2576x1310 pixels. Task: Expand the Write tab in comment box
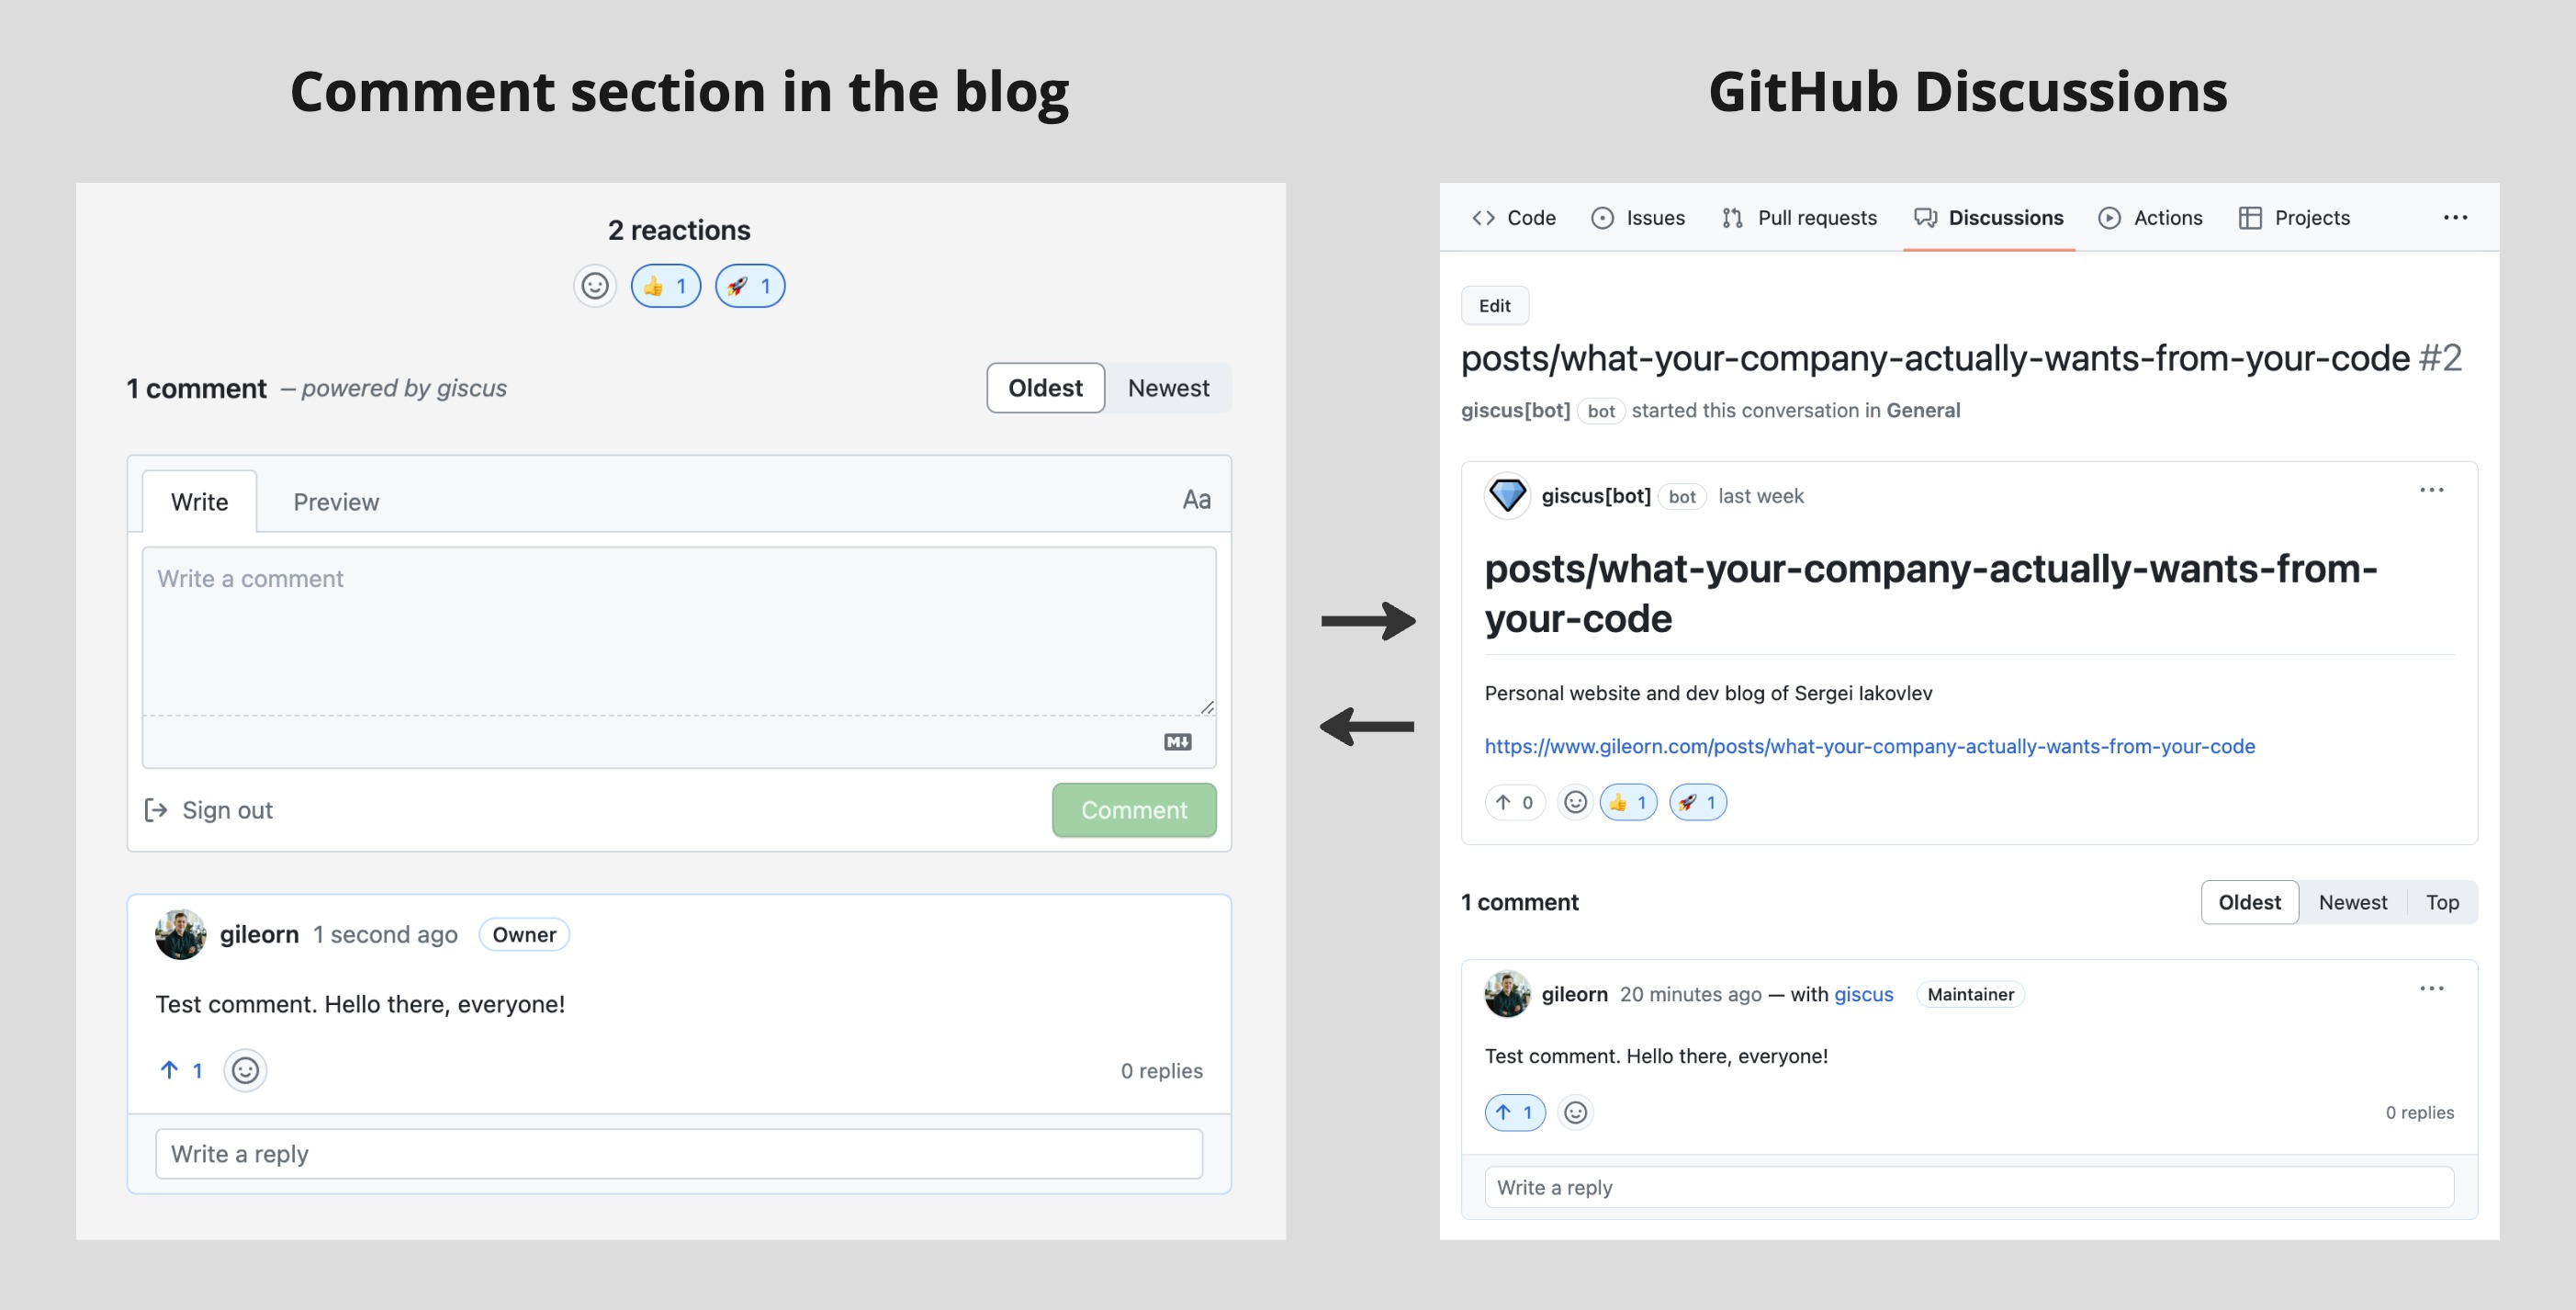point(198,498)
